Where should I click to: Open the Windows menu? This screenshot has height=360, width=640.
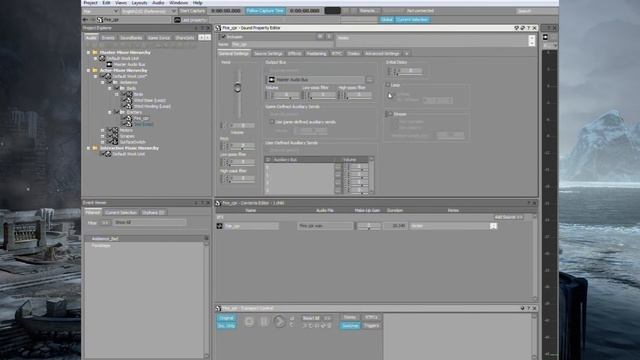coord(178,2)
